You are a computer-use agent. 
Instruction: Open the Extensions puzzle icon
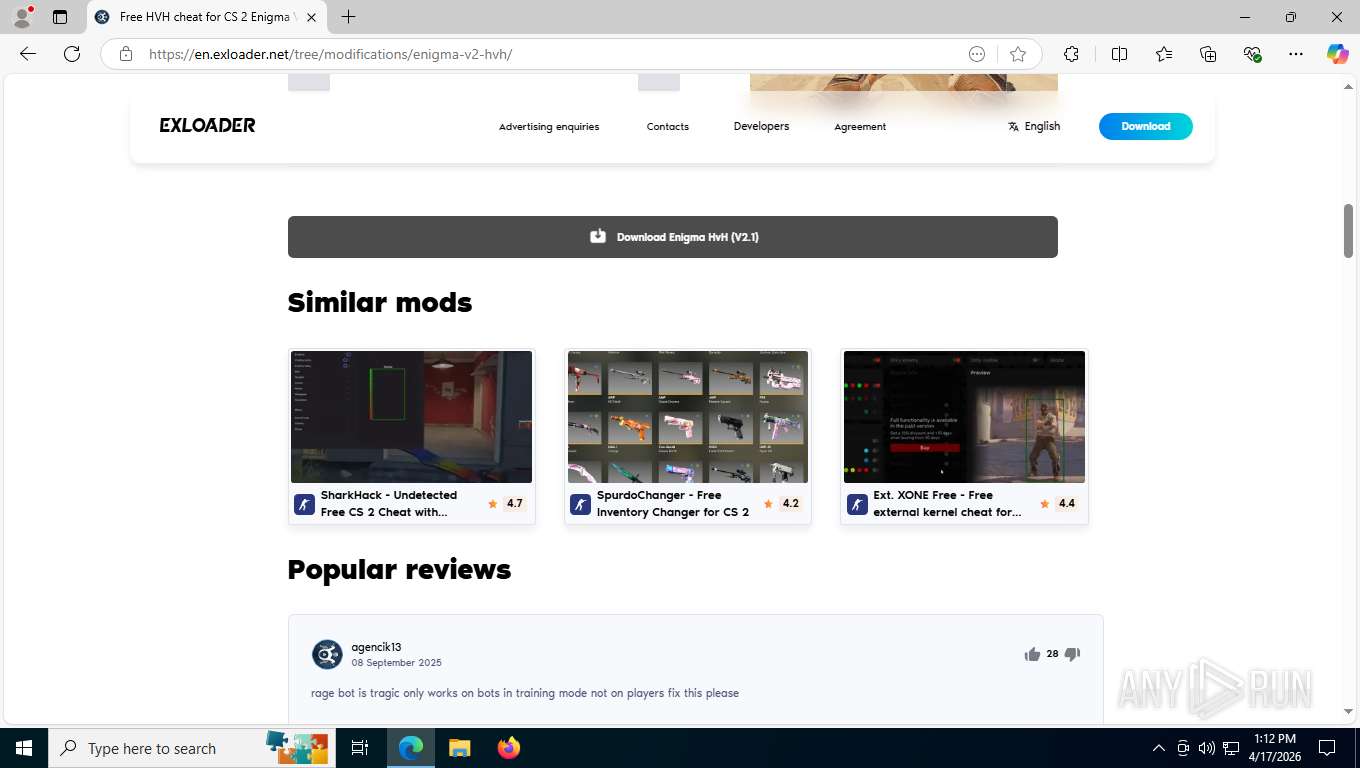[x=1071, y=54]
